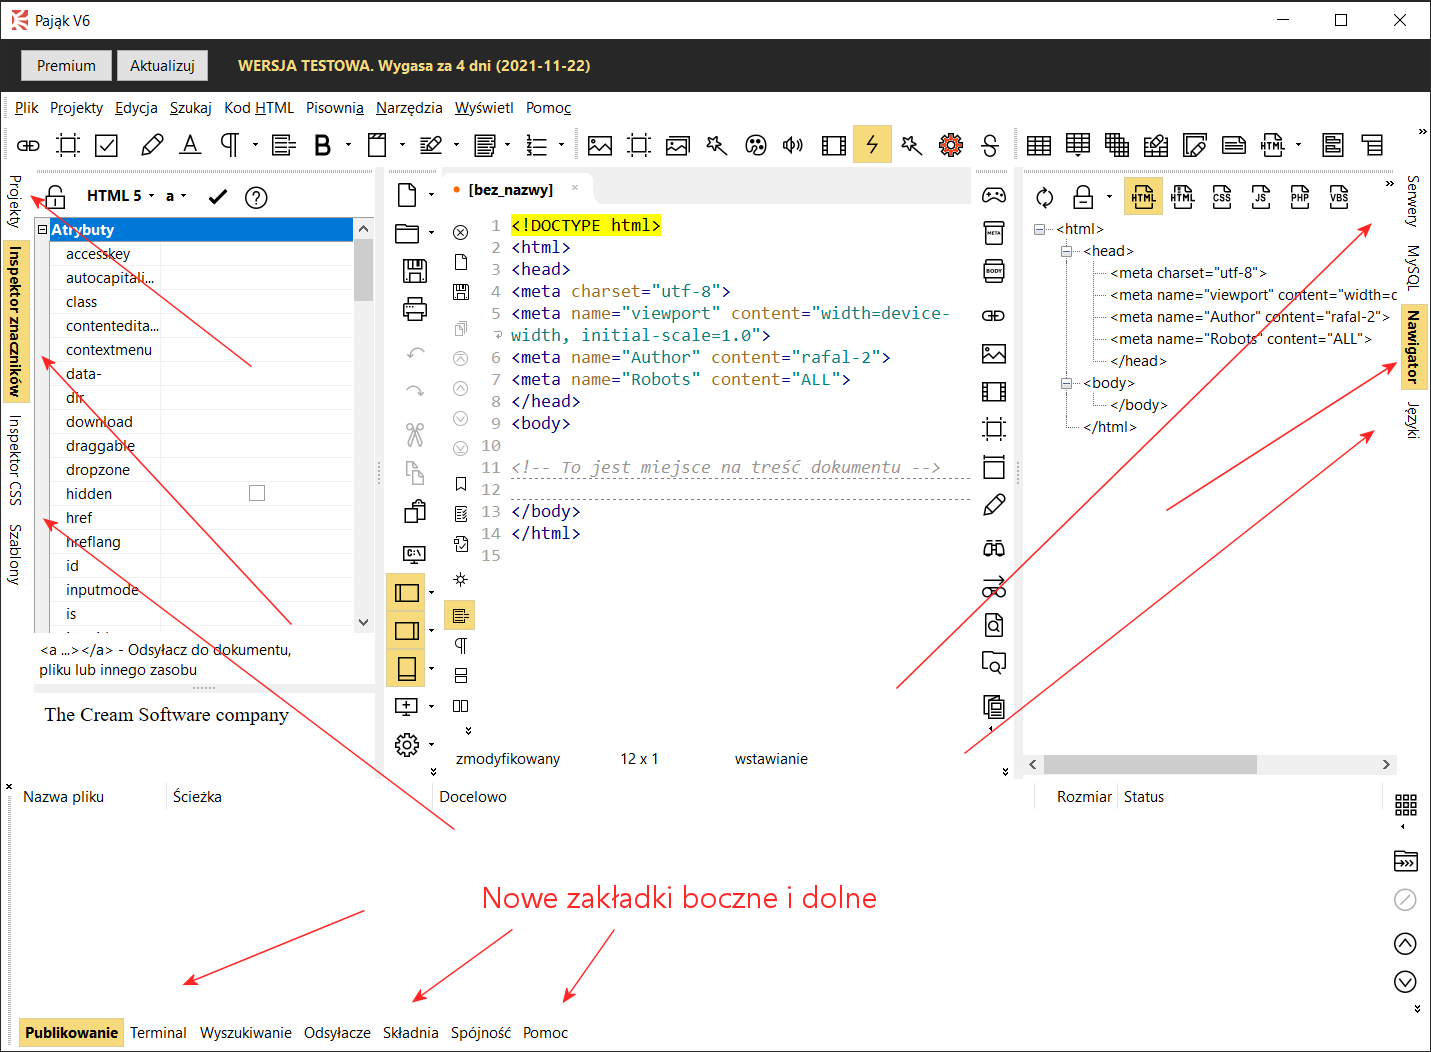Collapse the body node in the Nawigator tree
This screenshot has width=1431, height=1052.
pos(1067,383)
